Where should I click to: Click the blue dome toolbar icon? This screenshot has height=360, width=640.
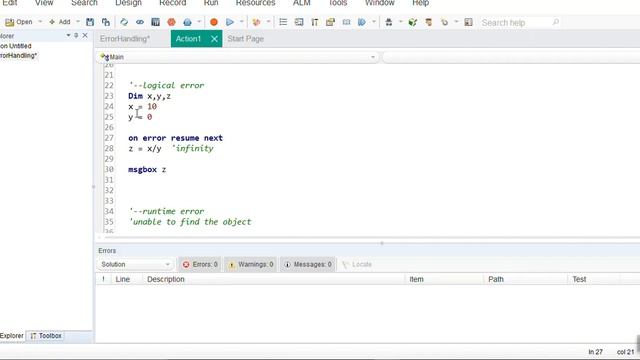pos(187,22)
